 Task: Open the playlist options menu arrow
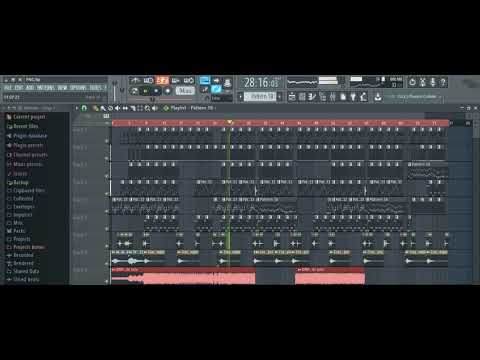click(x=77, y=108)
